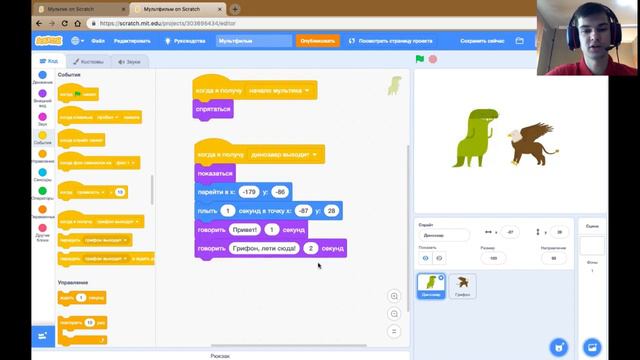Open the folder icon in Scratch menu bar
This screenshot has height=360, width=640.
(519, 41)
